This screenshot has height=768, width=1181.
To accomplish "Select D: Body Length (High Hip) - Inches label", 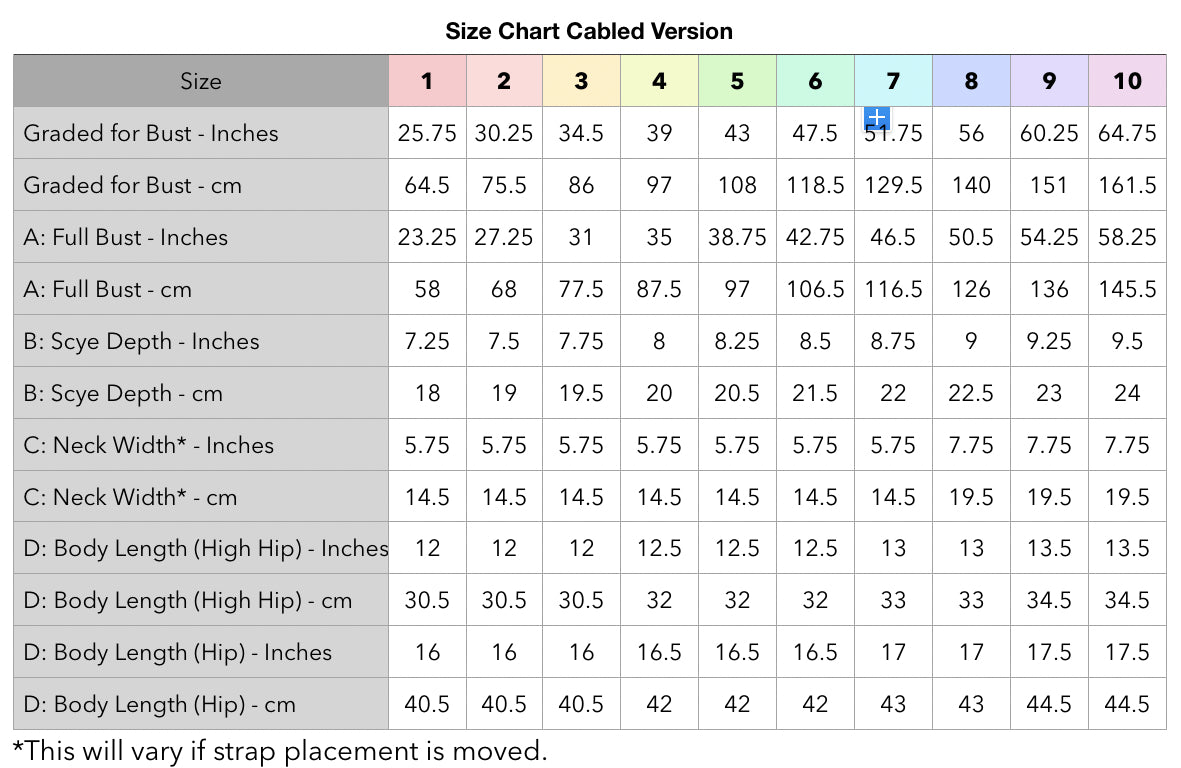I will (x=206, y=548).
